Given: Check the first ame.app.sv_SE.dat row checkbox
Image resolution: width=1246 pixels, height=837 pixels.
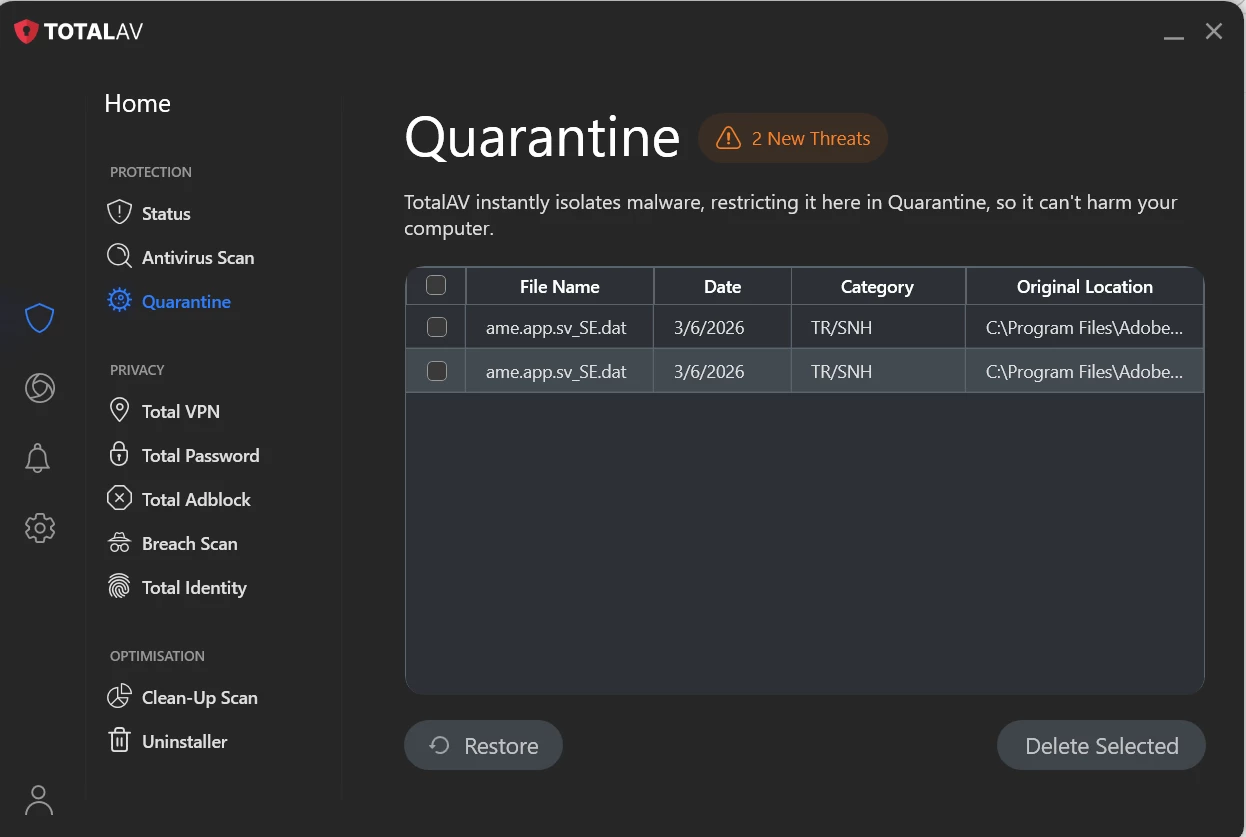Looking at the screenshot, I should coord(437,327).
